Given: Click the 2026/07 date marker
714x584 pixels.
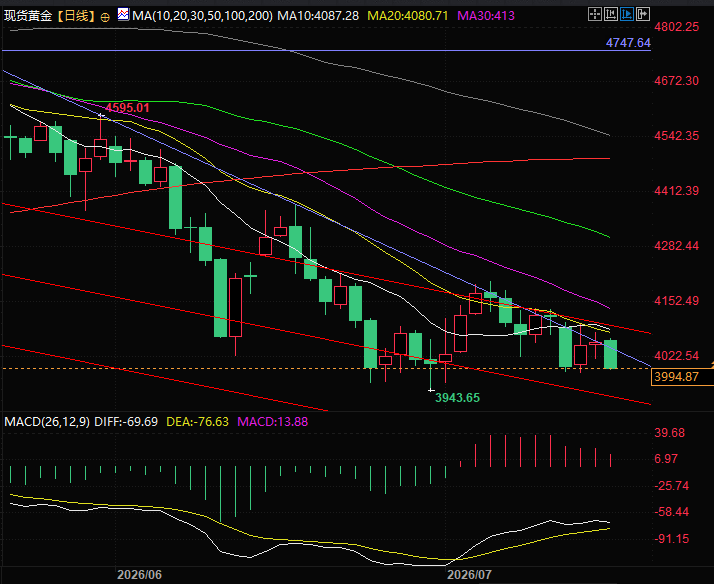Looking at the screenshot, I should [469, 574].
